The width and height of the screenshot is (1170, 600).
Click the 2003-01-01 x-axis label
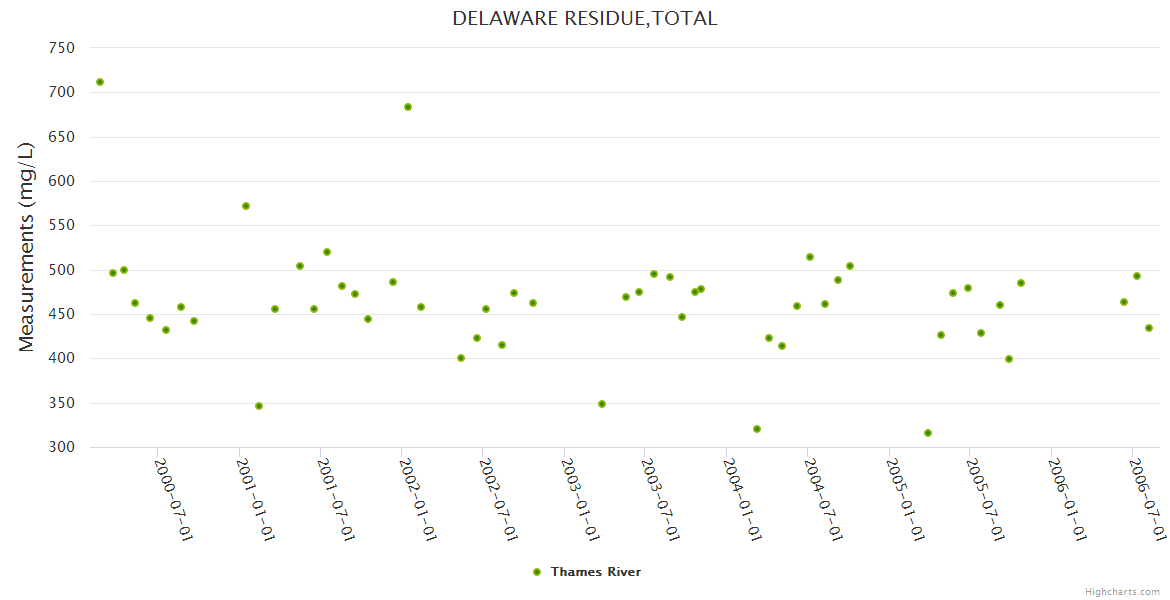(x=580, y=499)
